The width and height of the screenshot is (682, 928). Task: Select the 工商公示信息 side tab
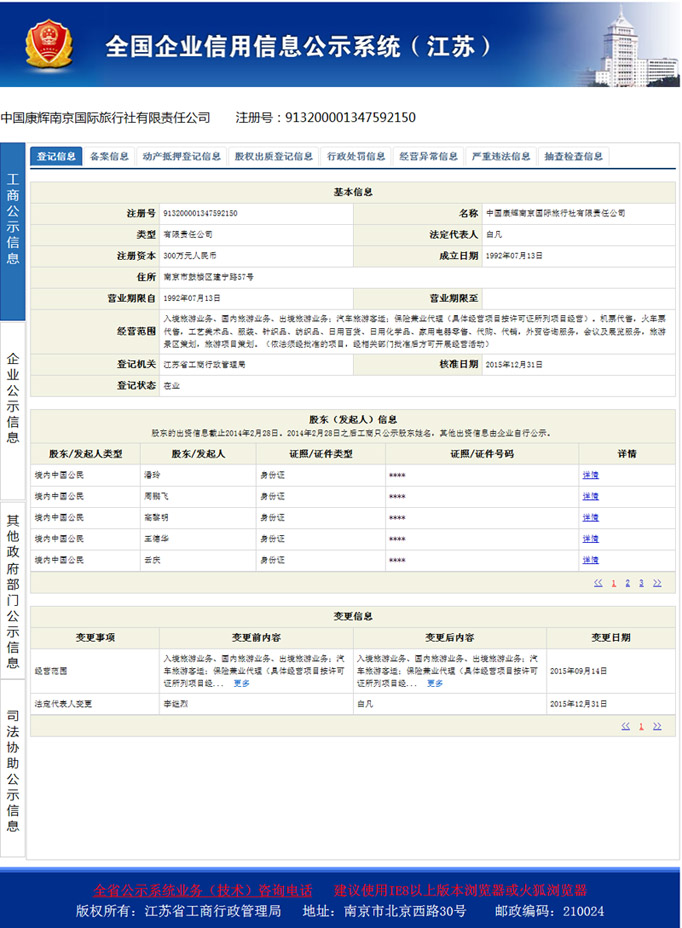[x=12, y=231]
